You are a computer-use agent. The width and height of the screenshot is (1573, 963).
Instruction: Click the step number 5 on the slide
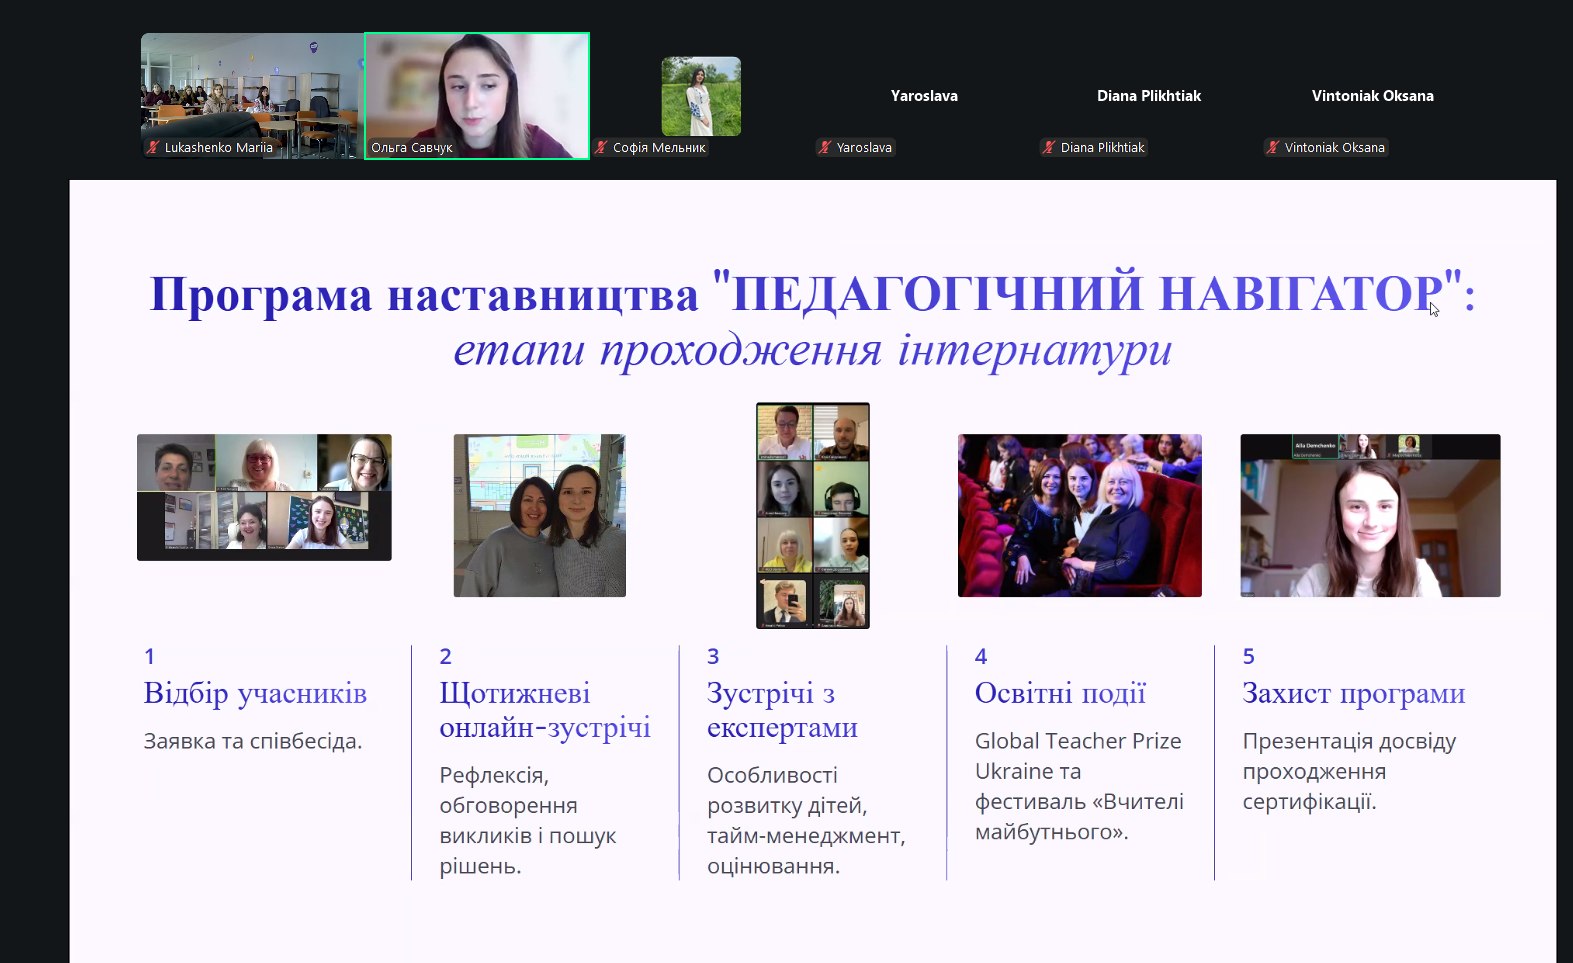tap(1248, 657)
